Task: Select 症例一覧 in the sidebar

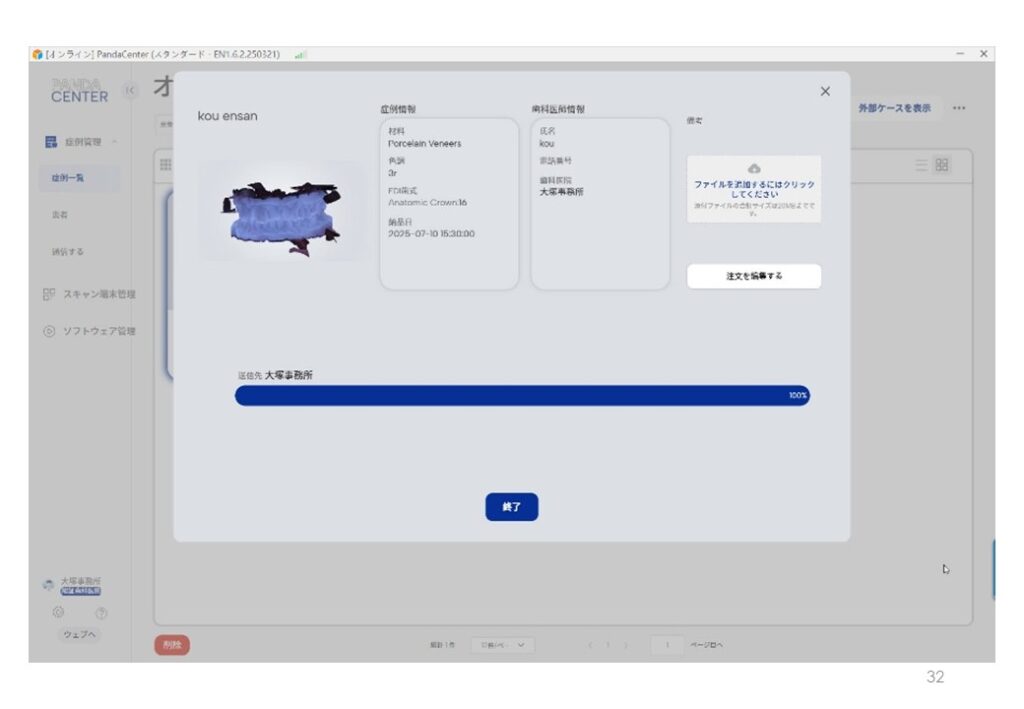Action: (x=68, y=178)
